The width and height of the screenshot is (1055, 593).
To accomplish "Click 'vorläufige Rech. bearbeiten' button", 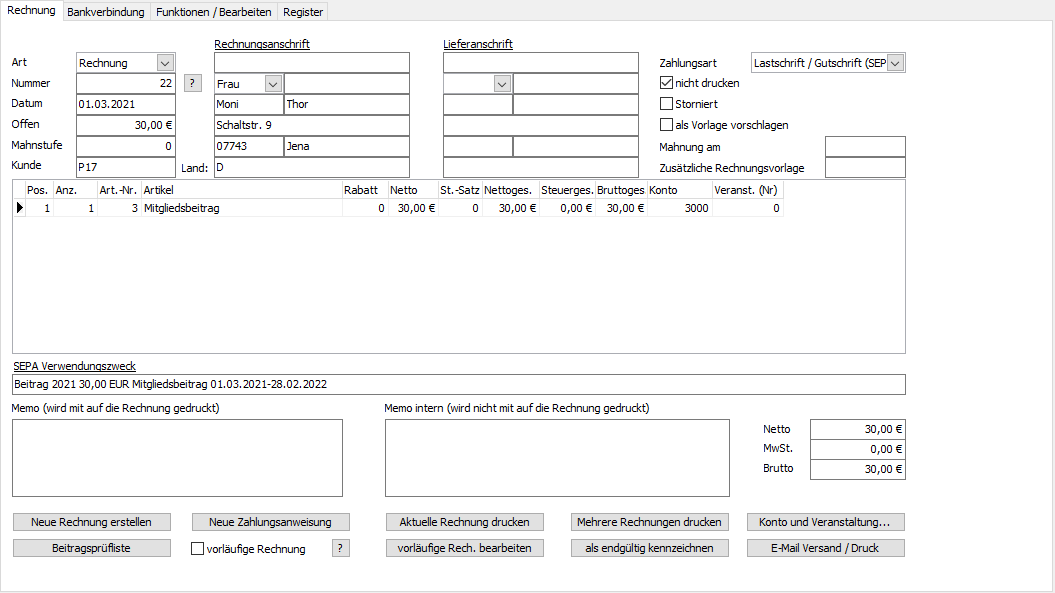I will [x=464, y=548].
